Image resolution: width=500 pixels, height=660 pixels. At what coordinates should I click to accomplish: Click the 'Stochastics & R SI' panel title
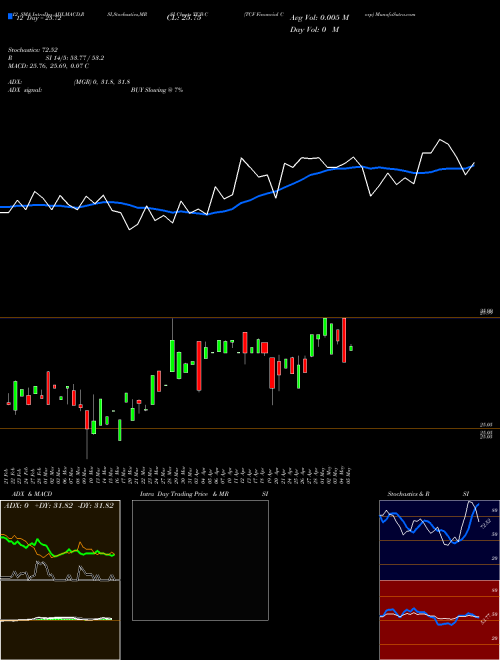[428, 494]
